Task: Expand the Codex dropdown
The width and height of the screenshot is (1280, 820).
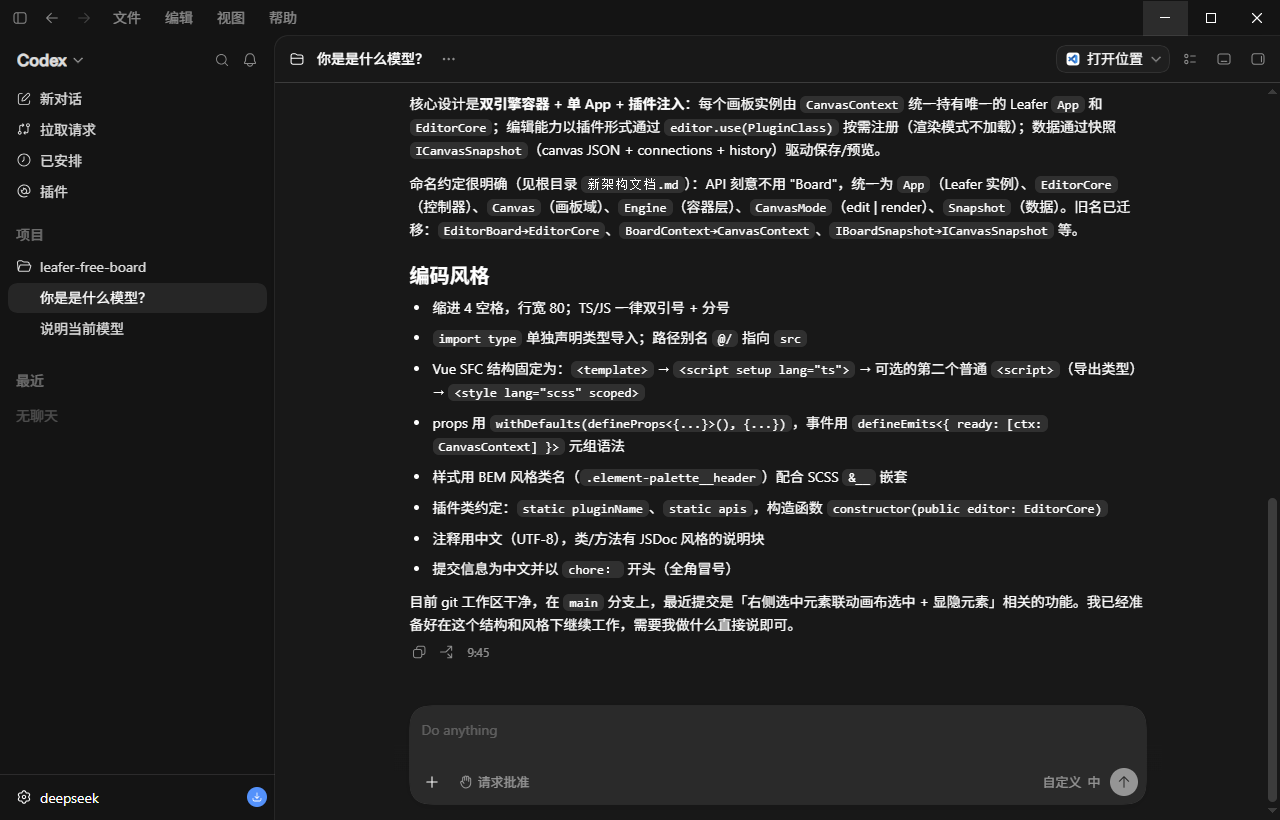Action: [50, 60]
